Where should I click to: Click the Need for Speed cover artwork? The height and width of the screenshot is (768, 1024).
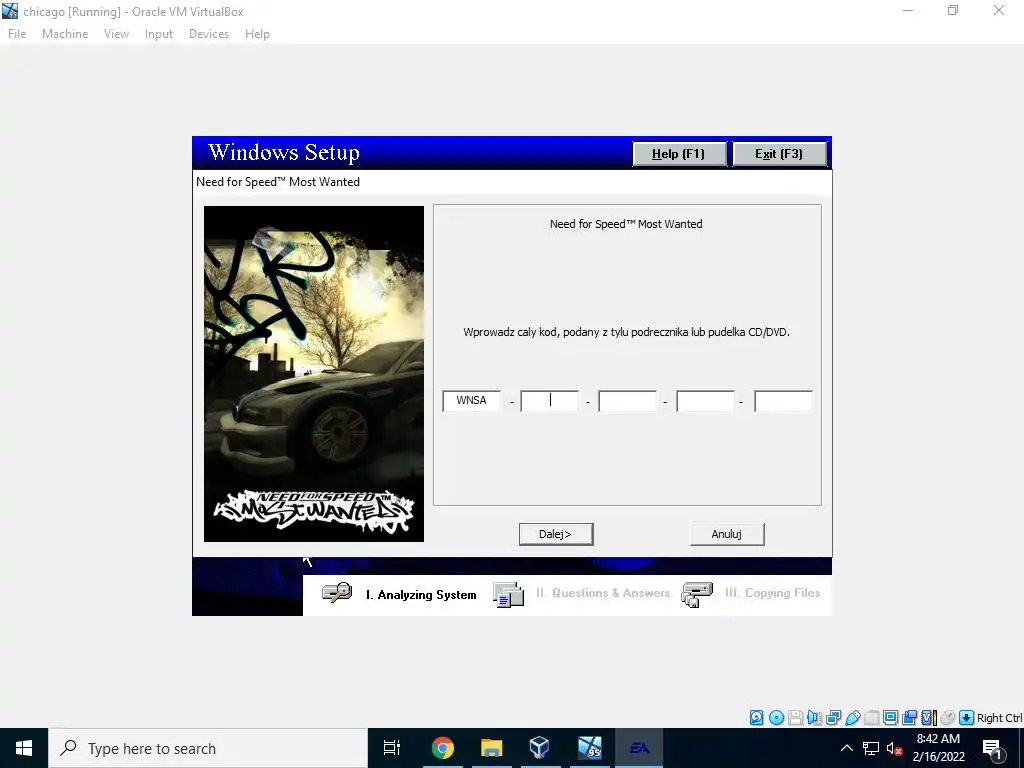tap(313, 374)
